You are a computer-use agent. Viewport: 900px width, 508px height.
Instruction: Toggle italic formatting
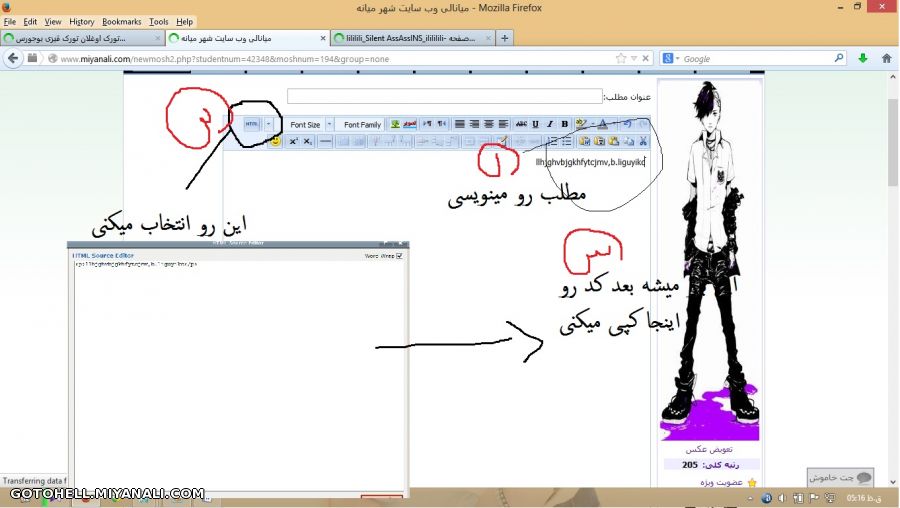(550, 124)
